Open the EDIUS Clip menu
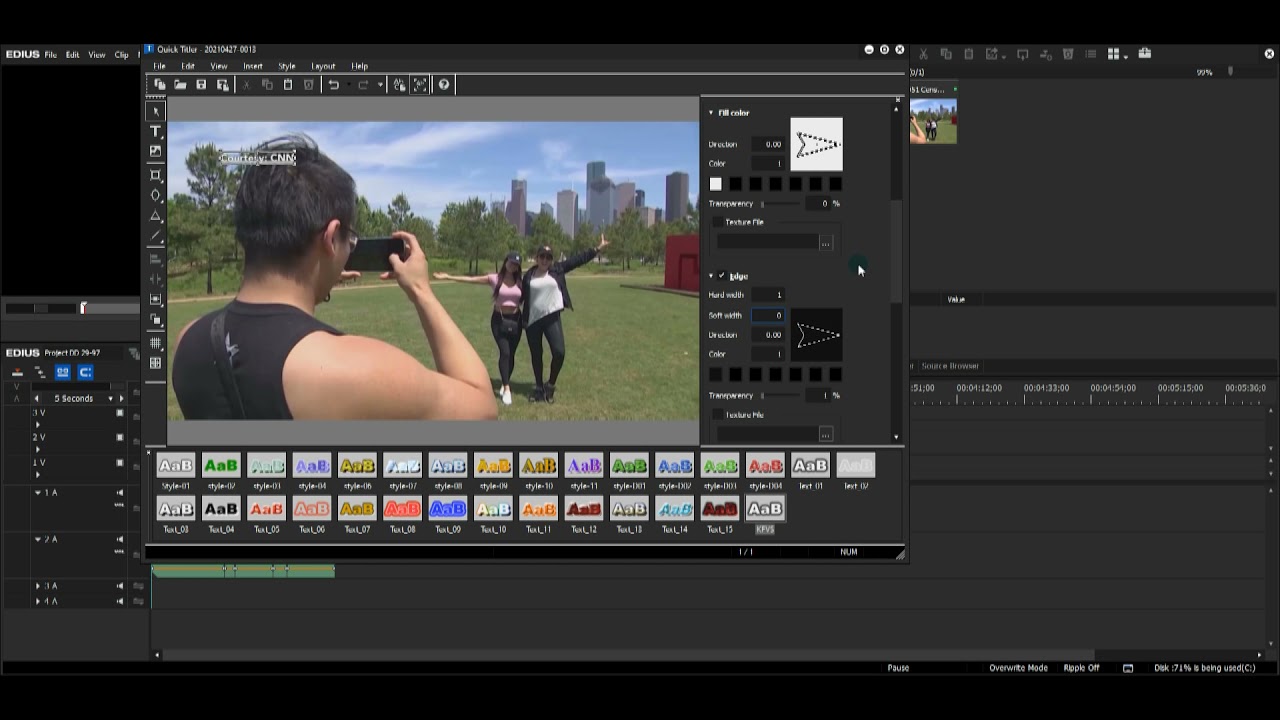This screenshot has height=720, width=1280. tap(122, 55)
